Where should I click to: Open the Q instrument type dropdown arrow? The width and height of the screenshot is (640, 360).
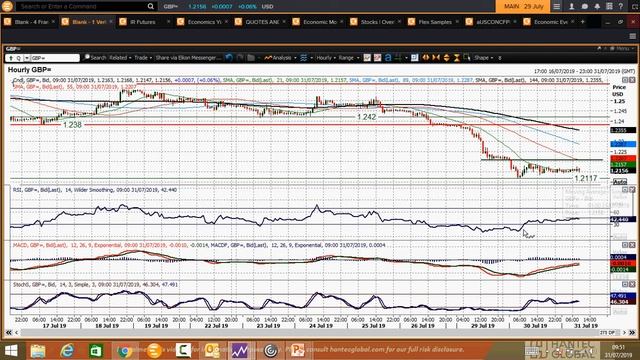tap(27, 58)
